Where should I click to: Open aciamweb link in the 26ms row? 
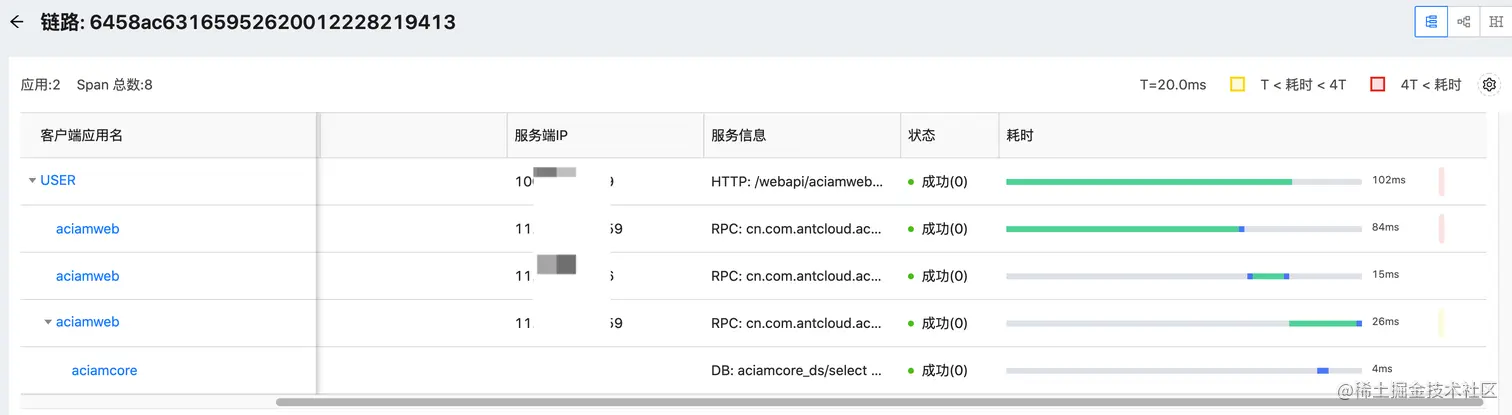[87, 322]
